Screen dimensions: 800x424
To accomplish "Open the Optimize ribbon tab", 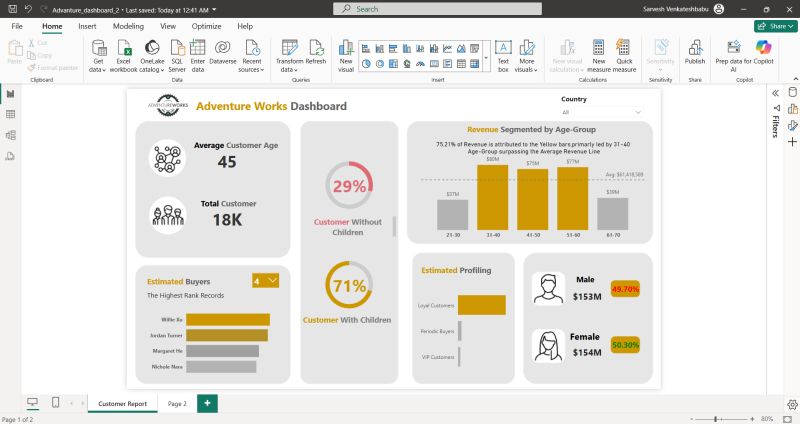I will coord(206,26).
